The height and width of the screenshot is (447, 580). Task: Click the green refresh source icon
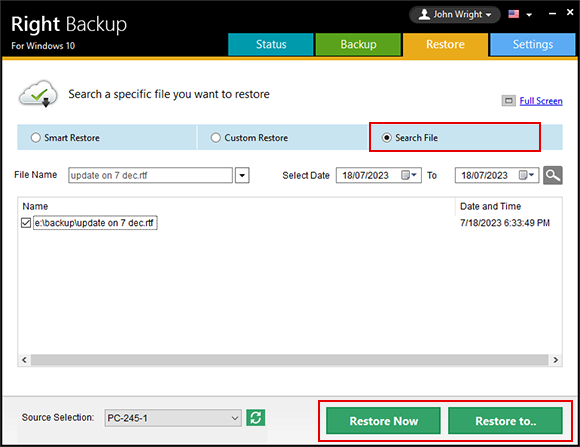(x=256, y=418)
